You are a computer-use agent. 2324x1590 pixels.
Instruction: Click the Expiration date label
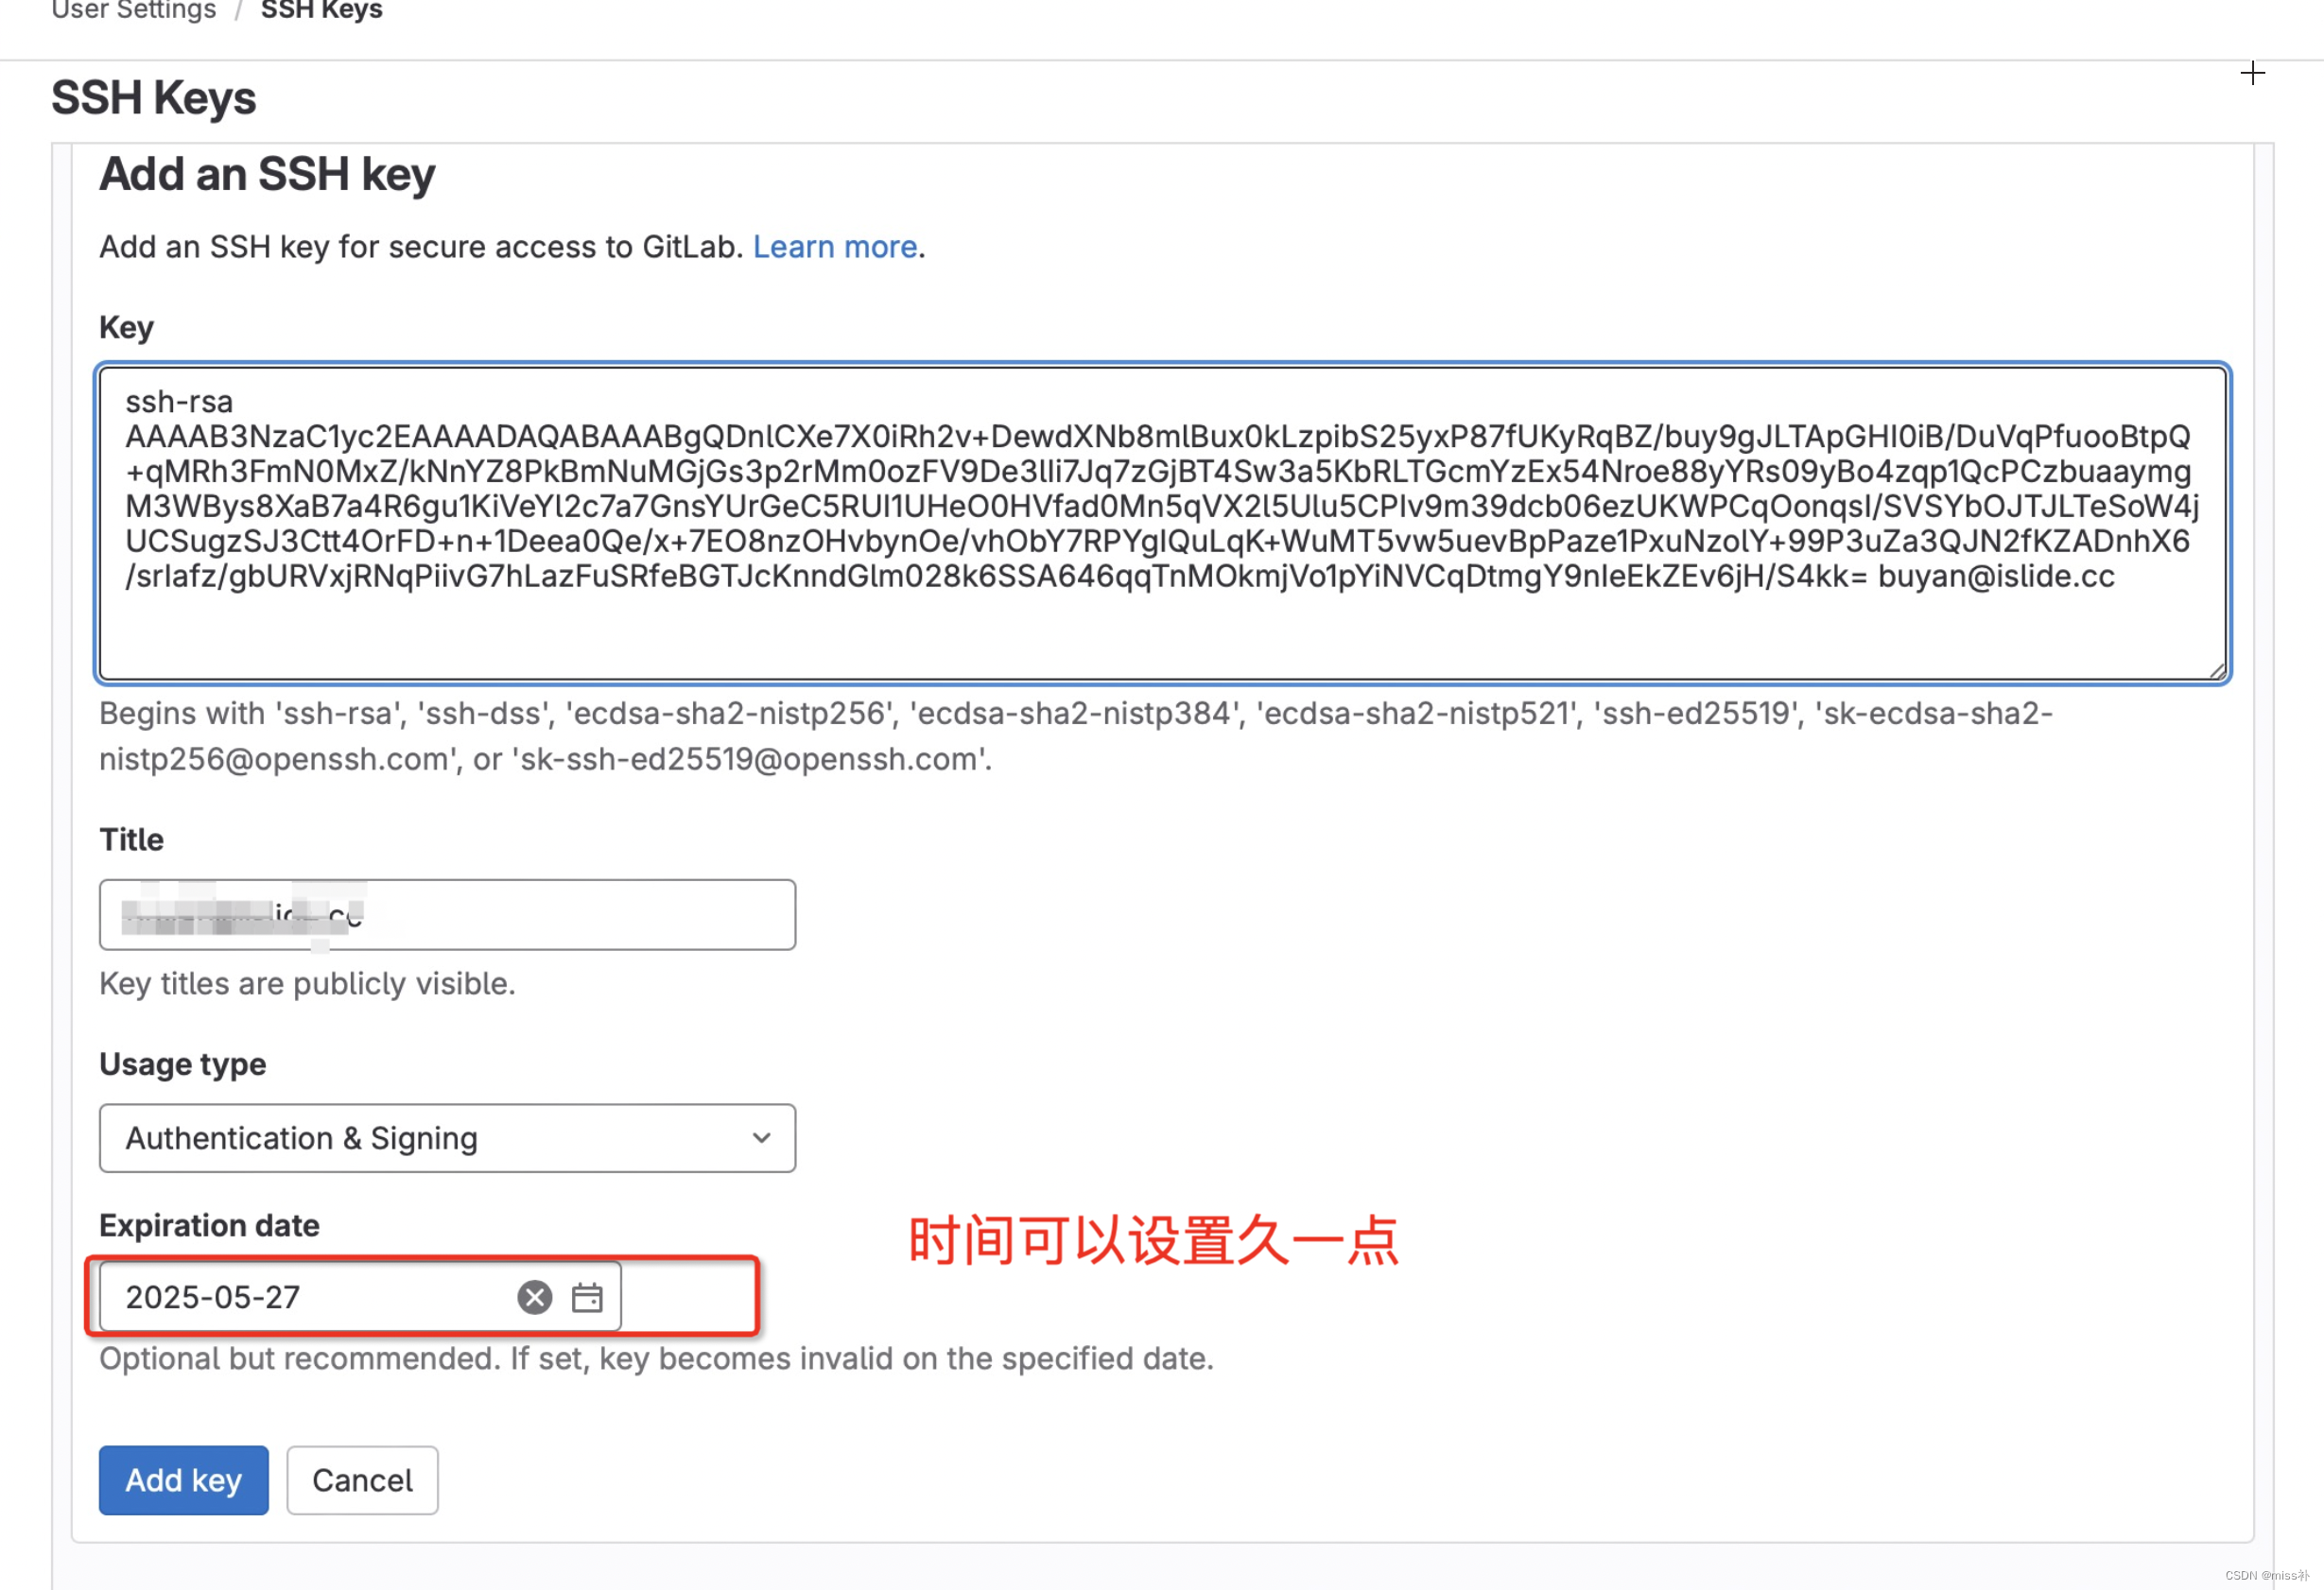pyautogui.click(x=209, y=1225)
